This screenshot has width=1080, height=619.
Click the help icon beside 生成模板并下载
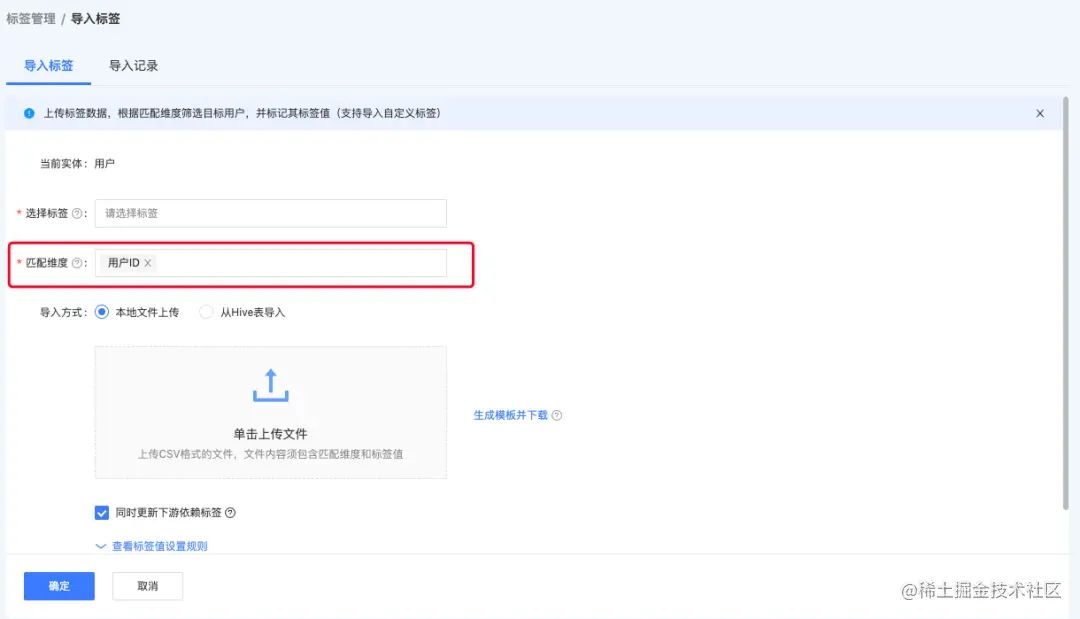(x=556, y=414)
